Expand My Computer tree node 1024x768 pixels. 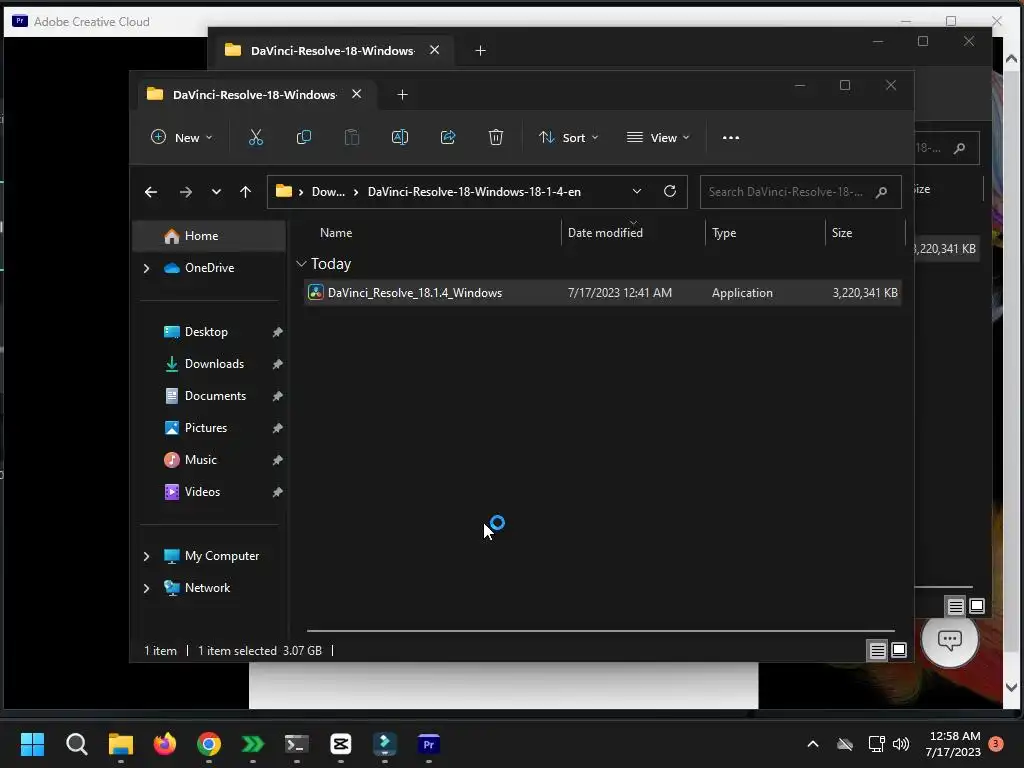pos(146,556)
